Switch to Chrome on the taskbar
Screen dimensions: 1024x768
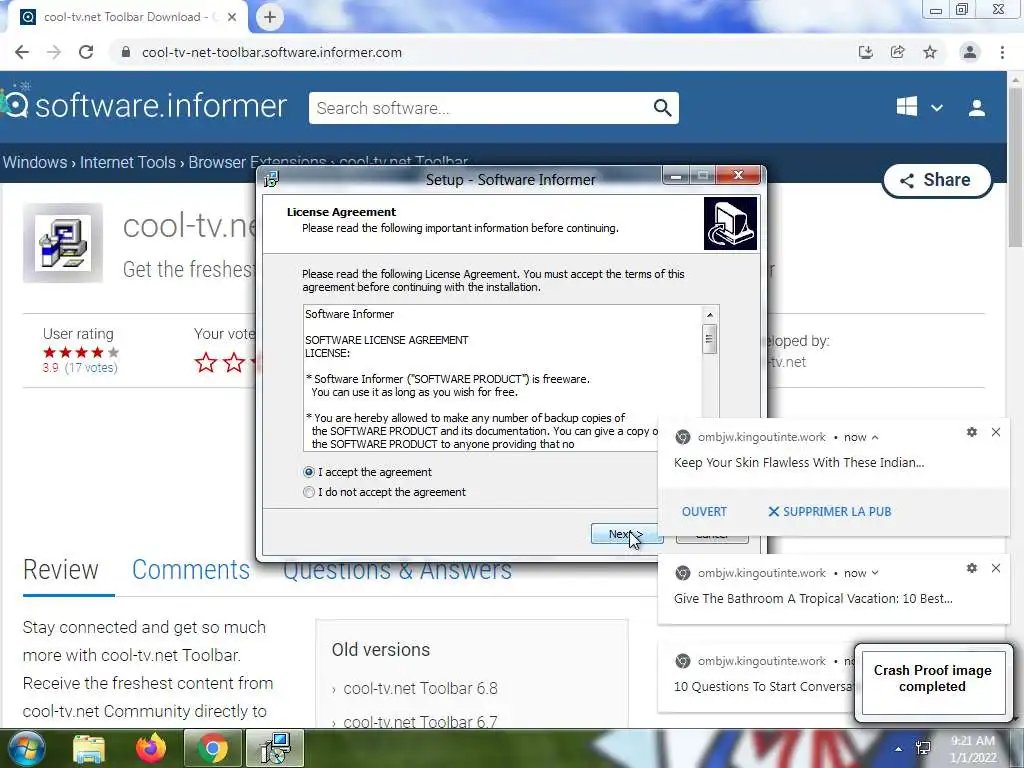pyautogui.click(x=212, y=748)
